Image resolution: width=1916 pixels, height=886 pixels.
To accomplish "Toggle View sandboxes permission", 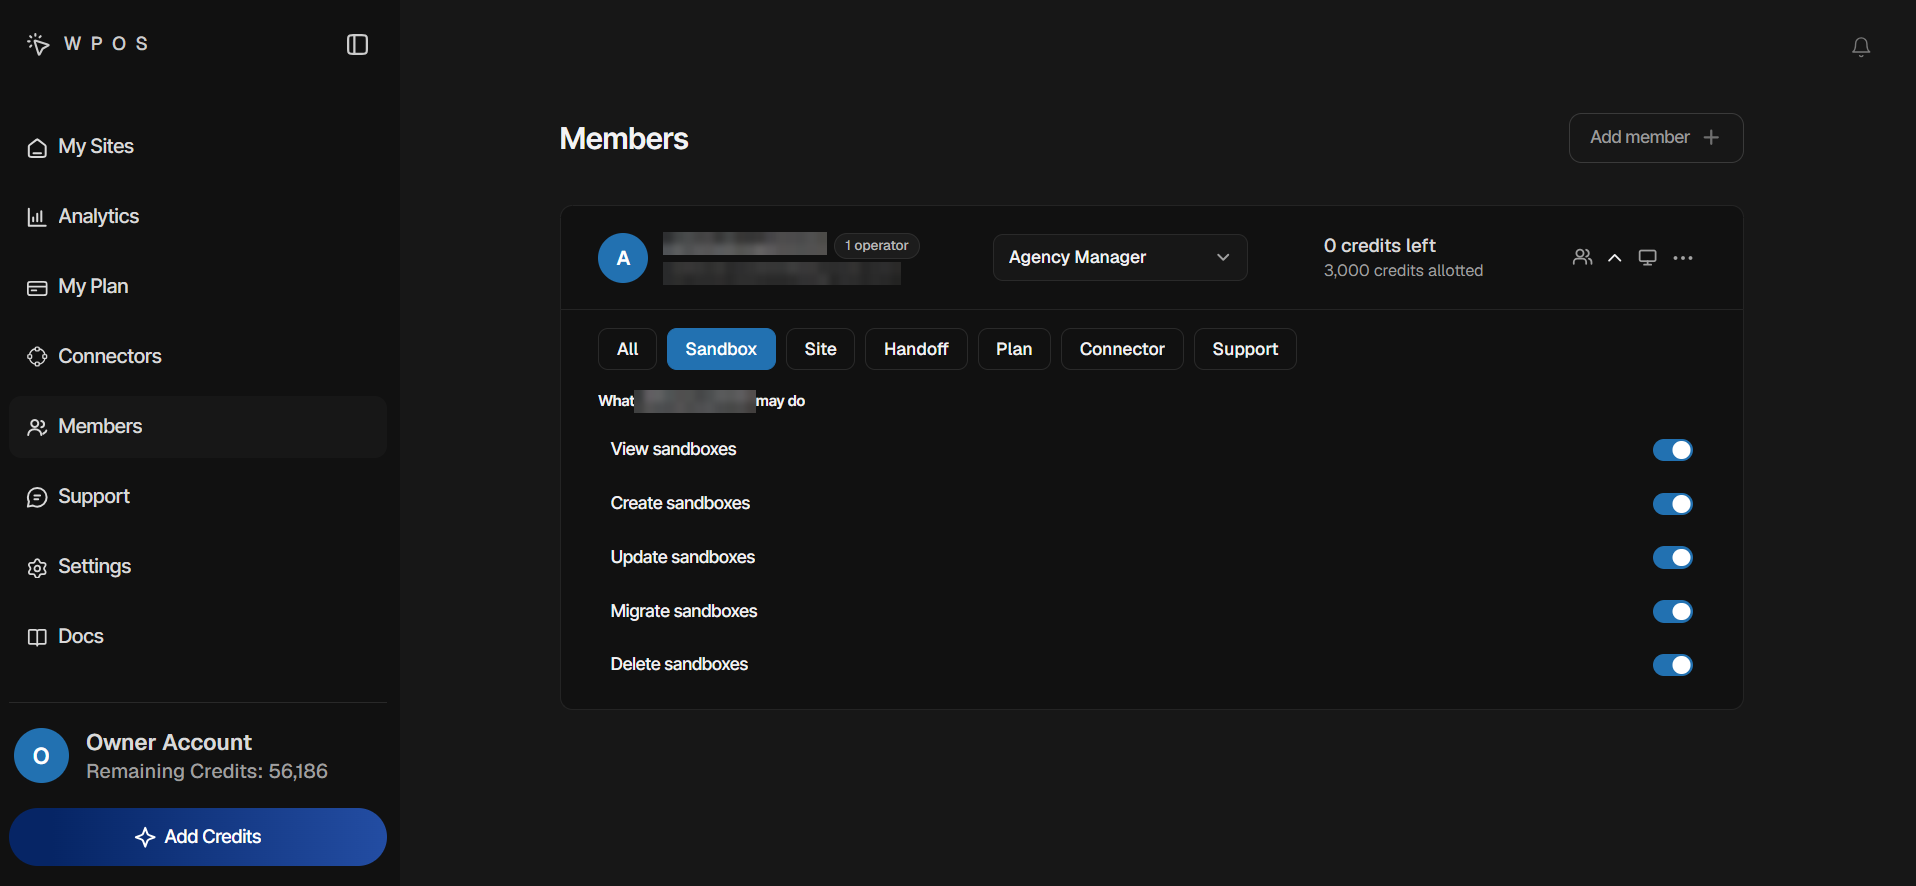I will 1672,450.
